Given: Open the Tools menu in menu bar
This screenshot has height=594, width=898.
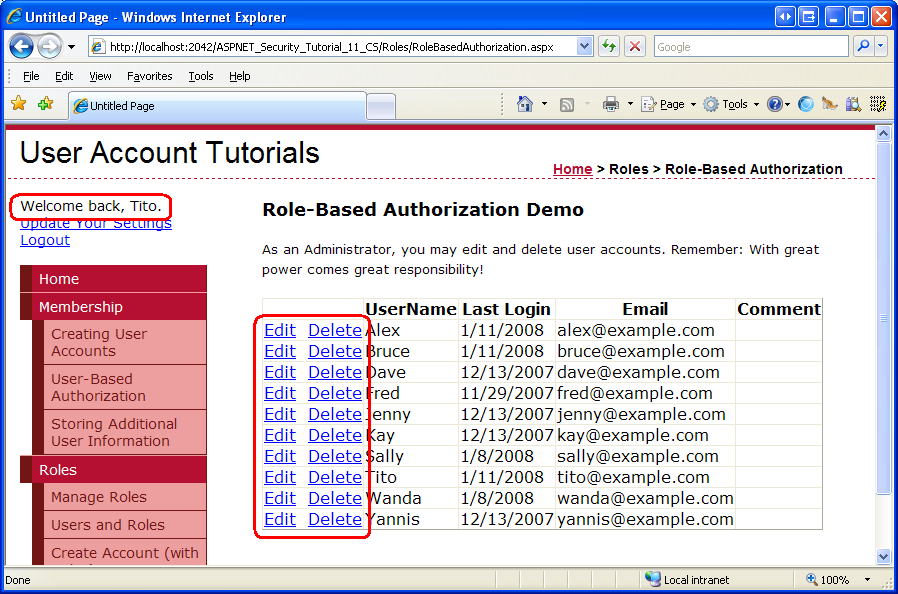Looking at the screenshot, I should 200,76.
